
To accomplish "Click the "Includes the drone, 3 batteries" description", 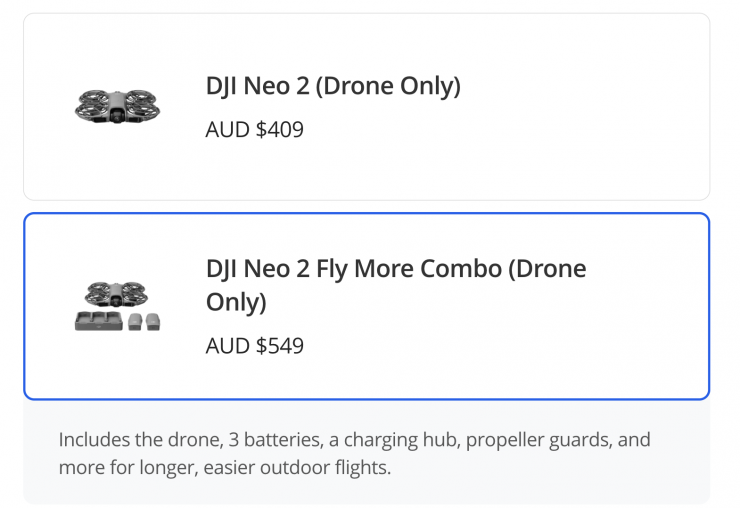I will [354, 440].
